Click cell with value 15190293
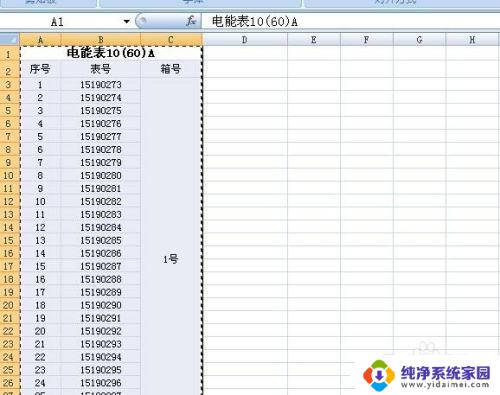This screenshot has width=500, height=395. pos(101,344)
